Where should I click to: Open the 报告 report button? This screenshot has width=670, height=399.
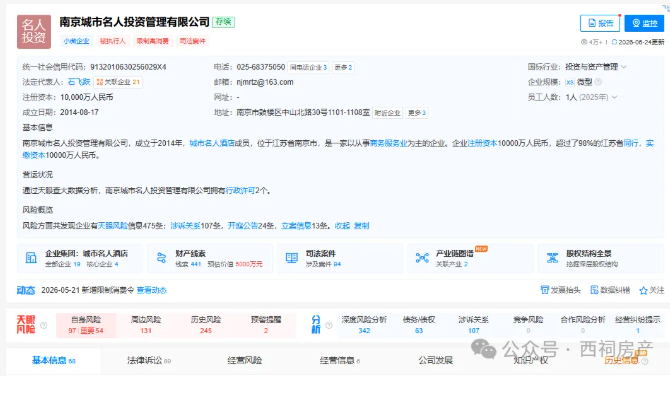click(600, 23)
